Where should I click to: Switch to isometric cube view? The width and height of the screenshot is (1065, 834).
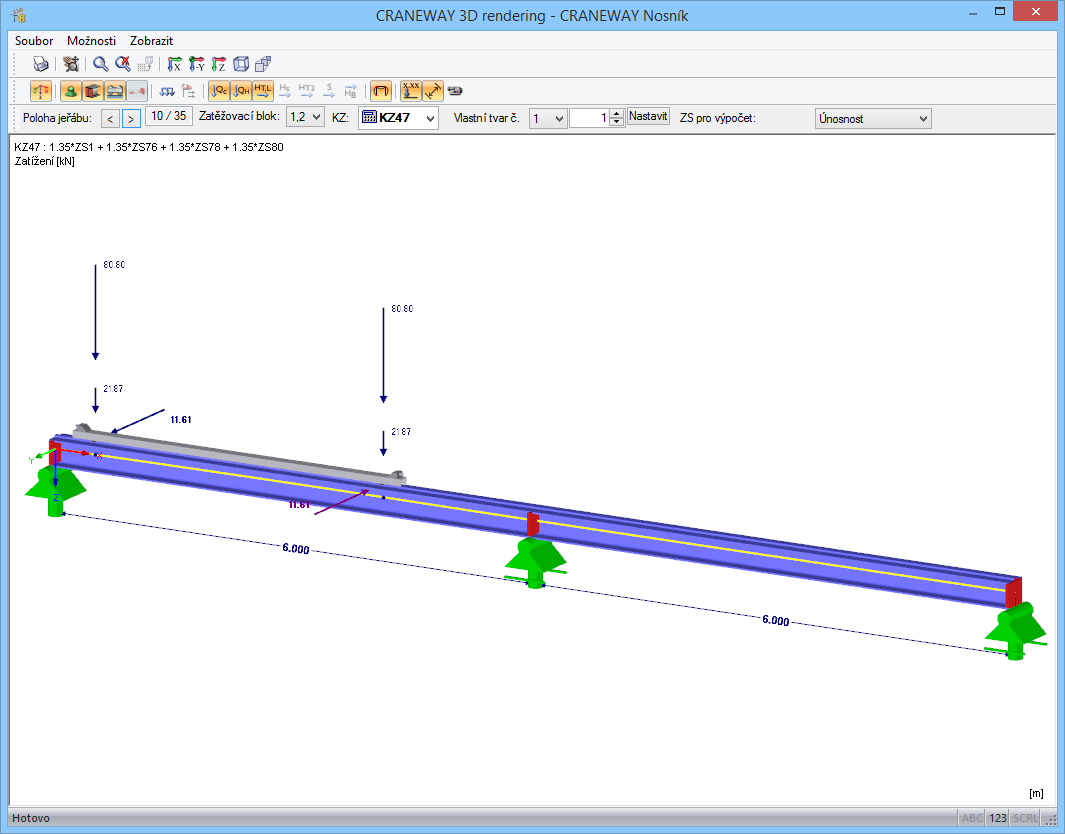point(240,64)
